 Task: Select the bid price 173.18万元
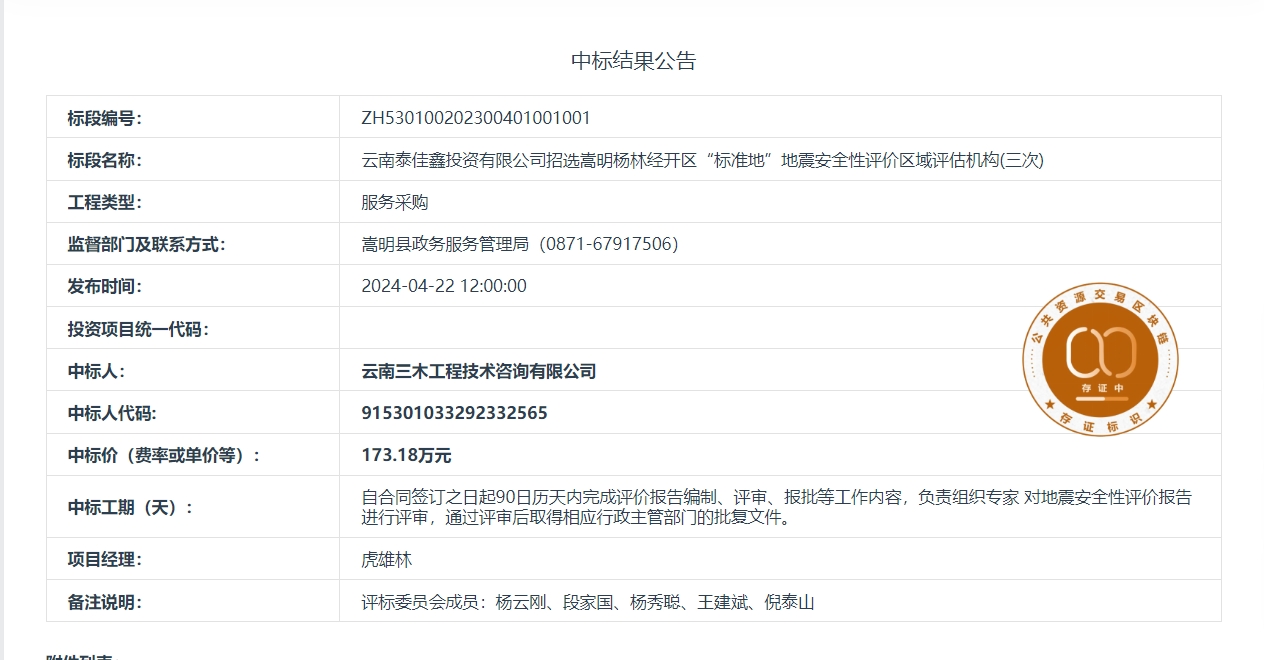pos(407,455)
